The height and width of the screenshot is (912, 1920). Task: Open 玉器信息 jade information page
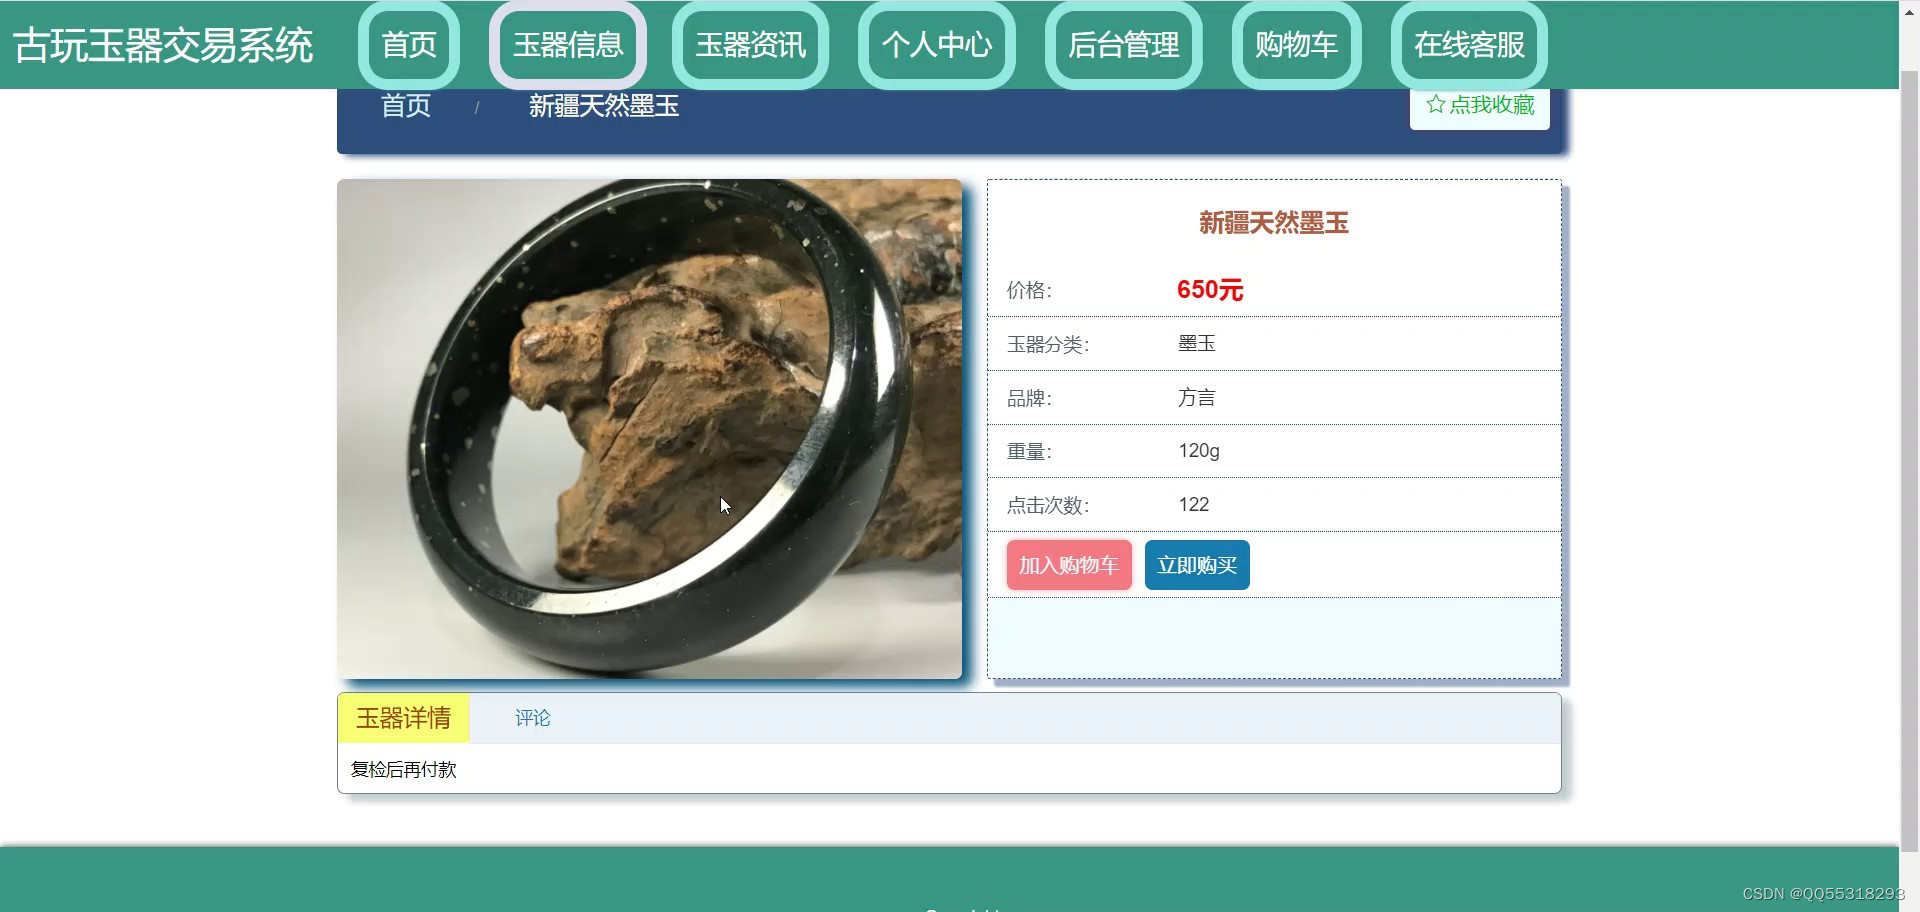click(x=567, y=45)
